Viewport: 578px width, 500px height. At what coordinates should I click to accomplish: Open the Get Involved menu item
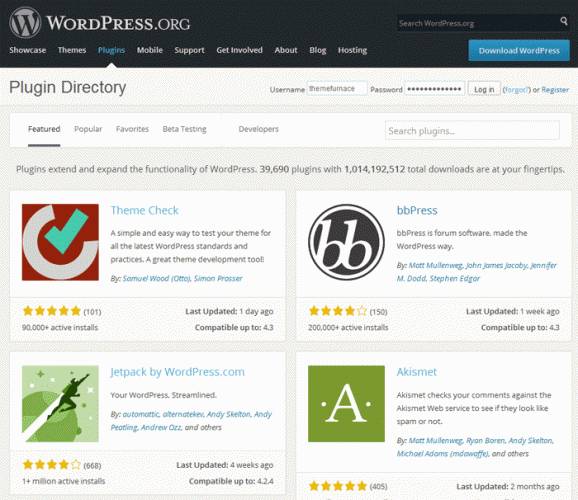click(x=240, y=50)
